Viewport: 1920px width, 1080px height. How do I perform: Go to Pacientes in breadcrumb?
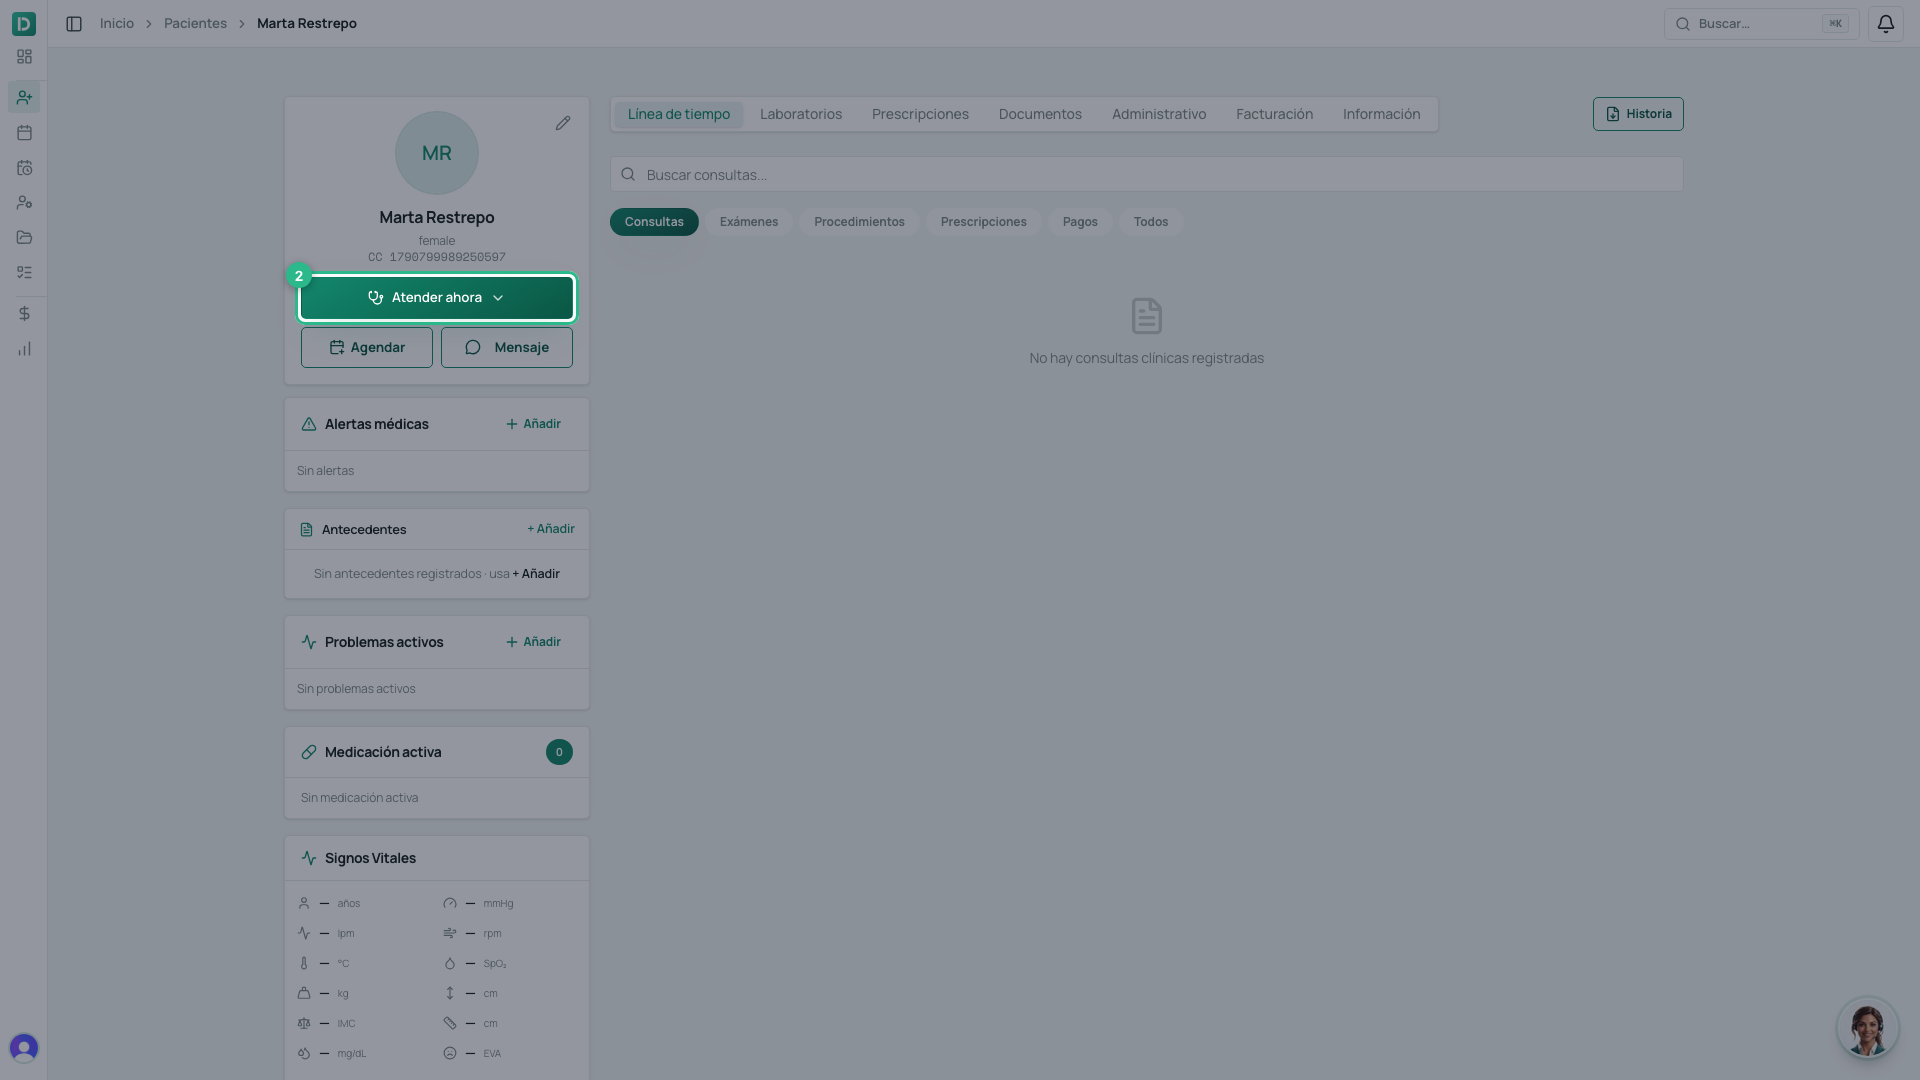coord(195,23)
